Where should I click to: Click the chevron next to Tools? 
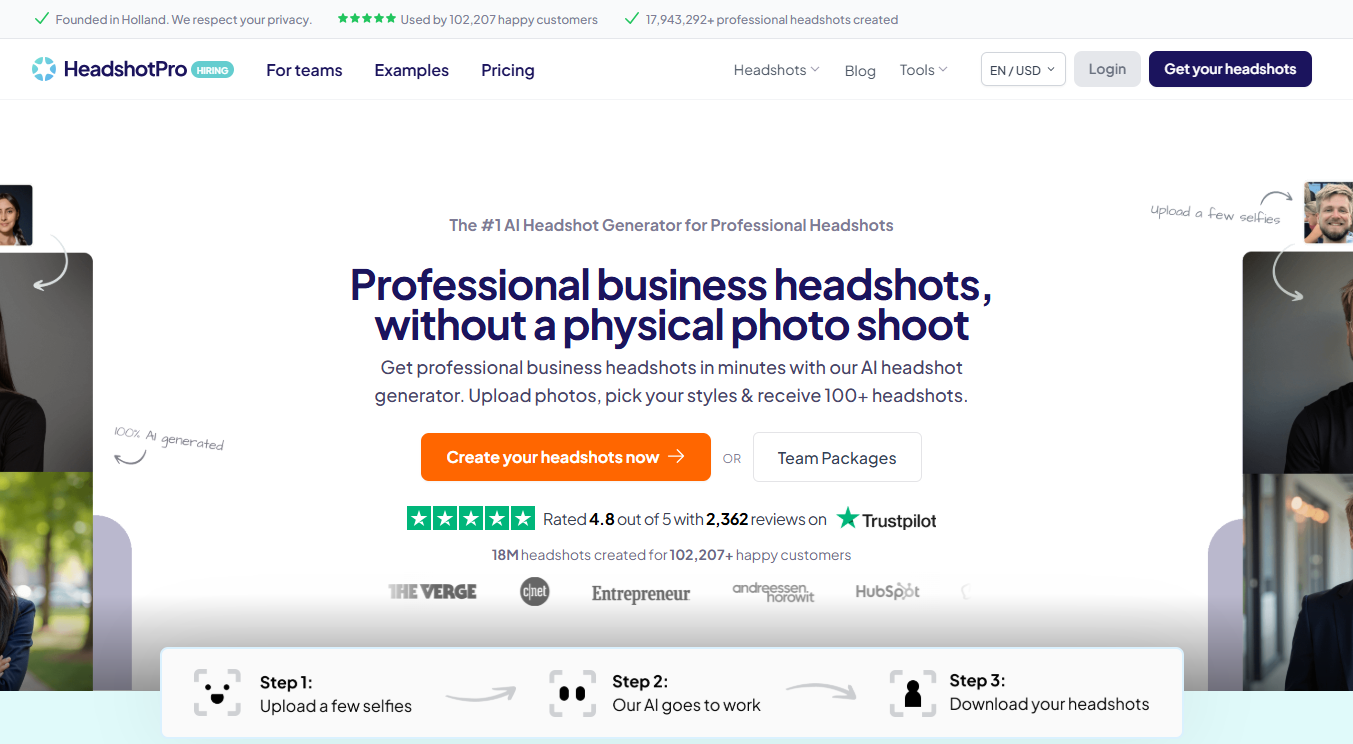pos(943,69)
